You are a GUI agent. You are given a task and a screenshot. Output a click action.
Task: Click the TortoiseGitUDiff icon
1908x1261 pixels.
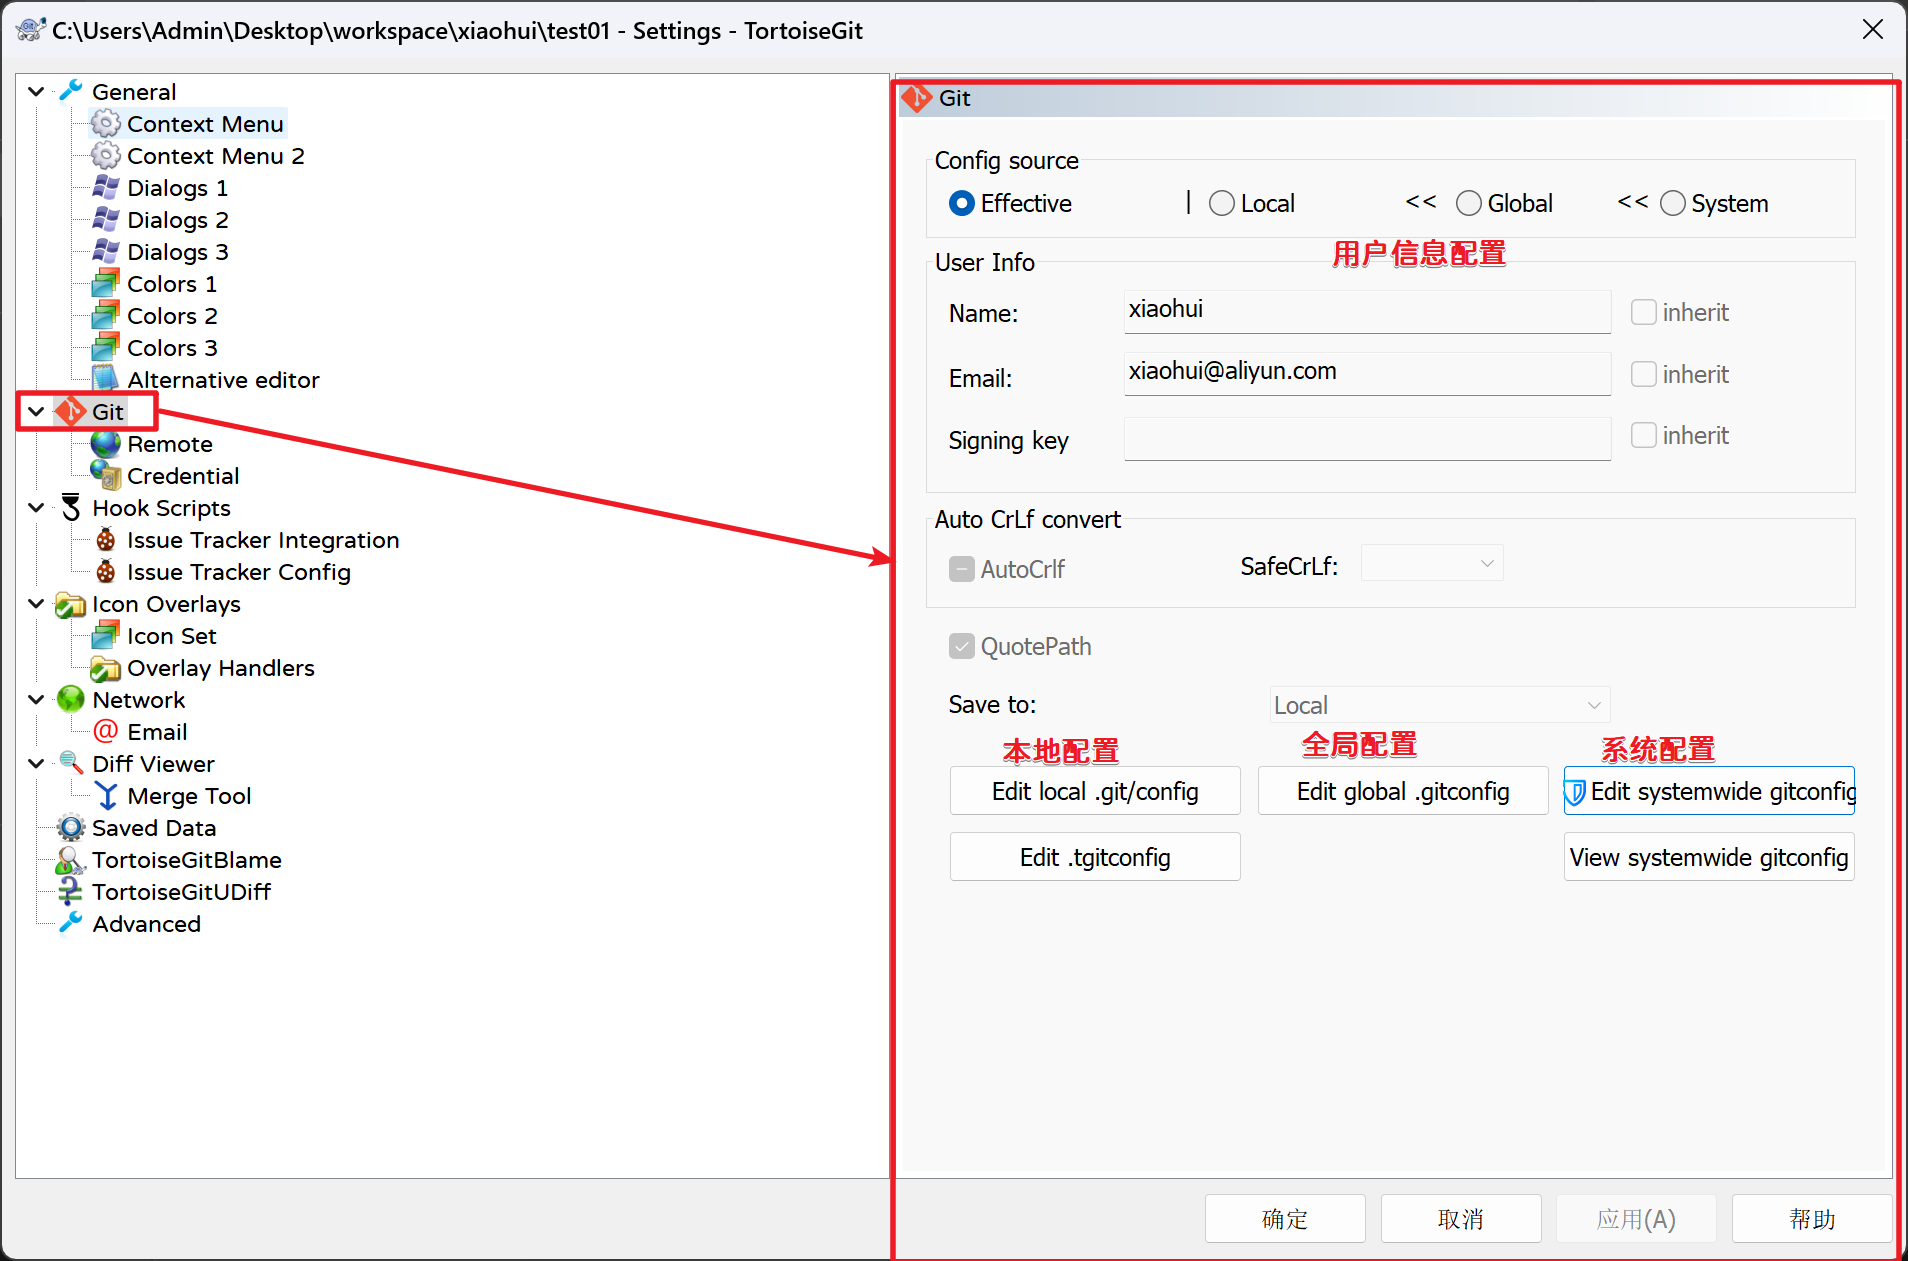pos(70,891)
